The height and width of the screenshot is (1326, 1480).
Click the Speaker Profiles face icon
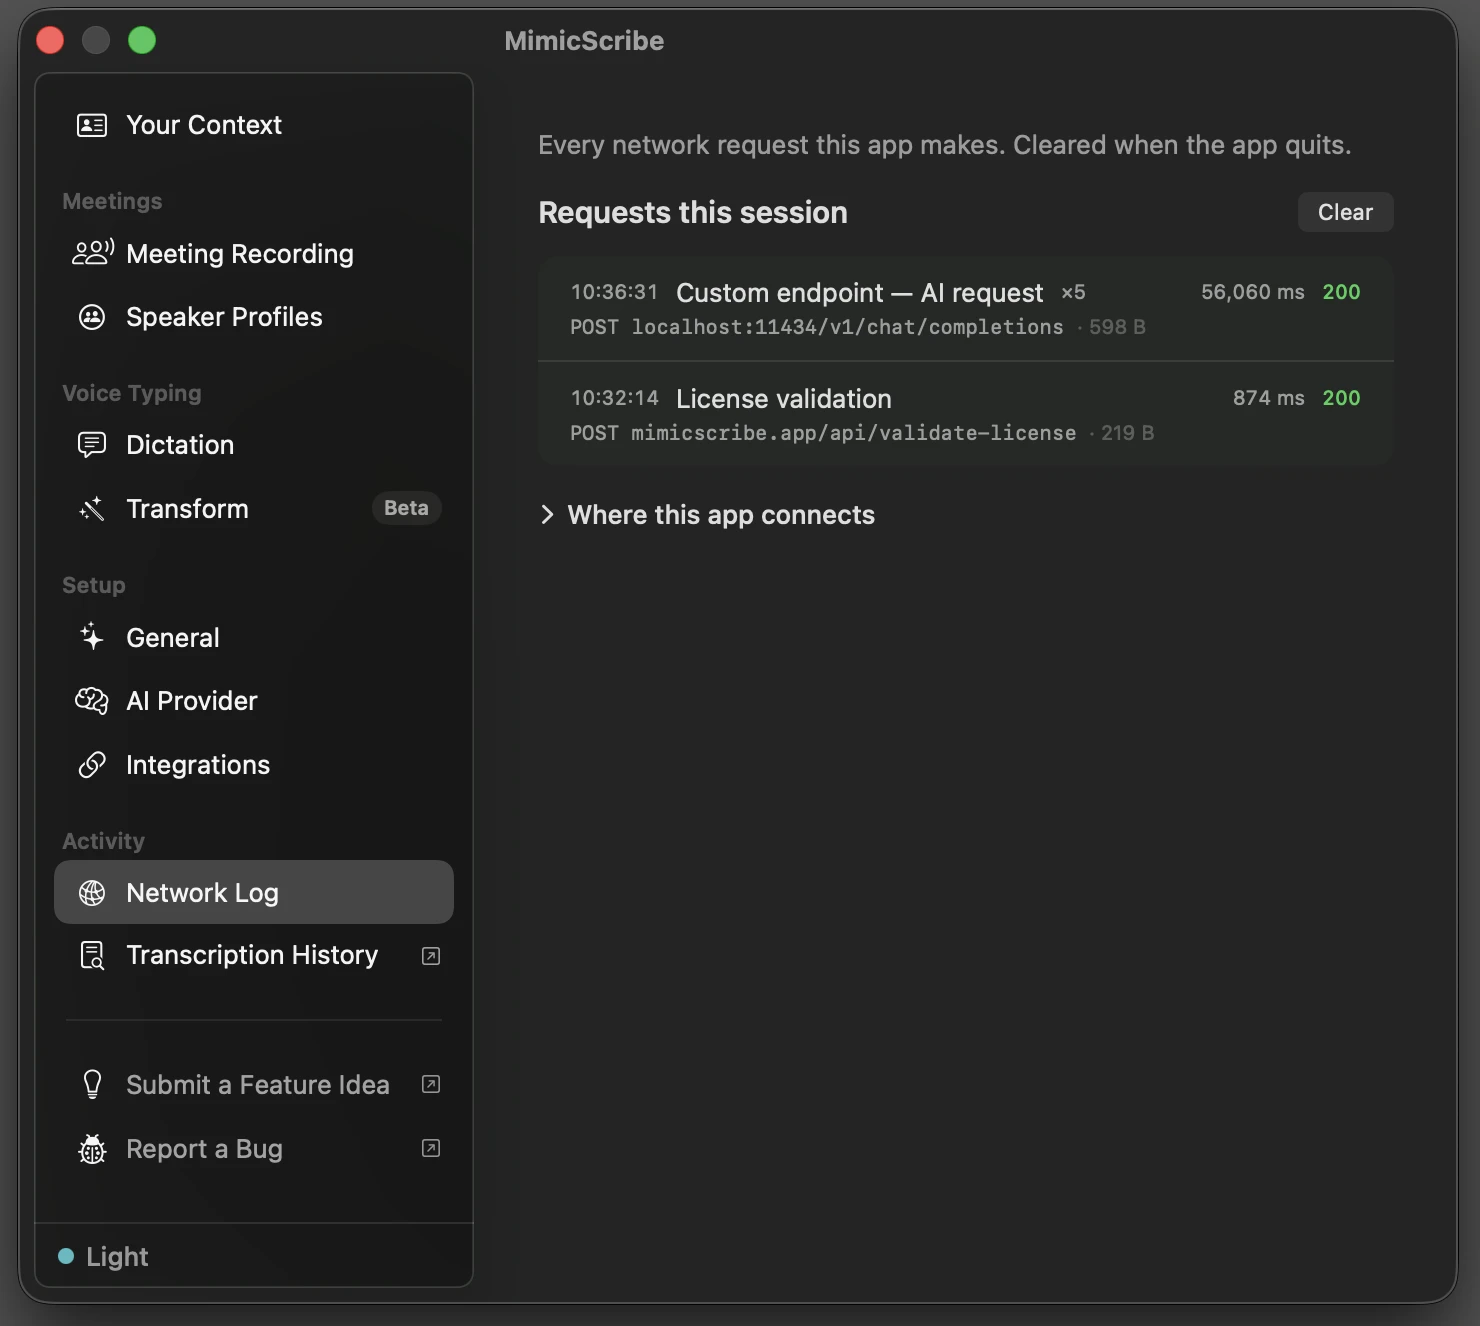pyautogui.click(x=92, y=317)
